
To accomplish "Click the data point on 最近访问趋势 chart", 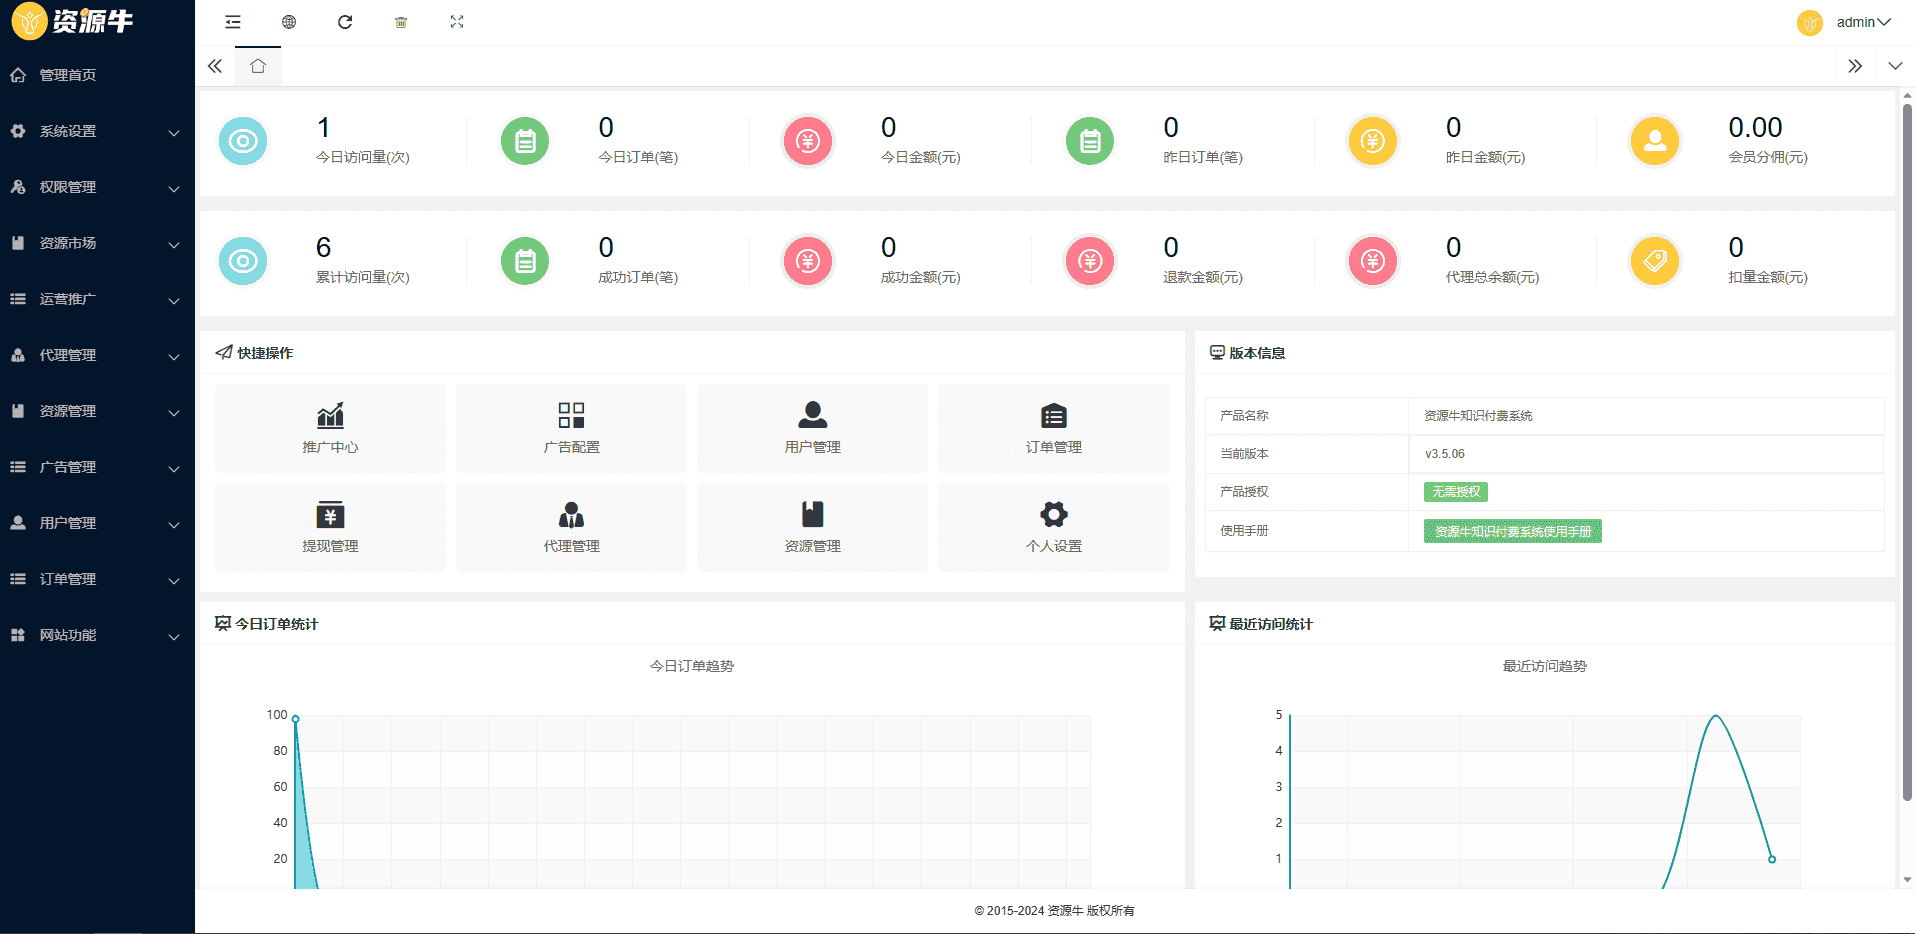I will (1771, 859).
